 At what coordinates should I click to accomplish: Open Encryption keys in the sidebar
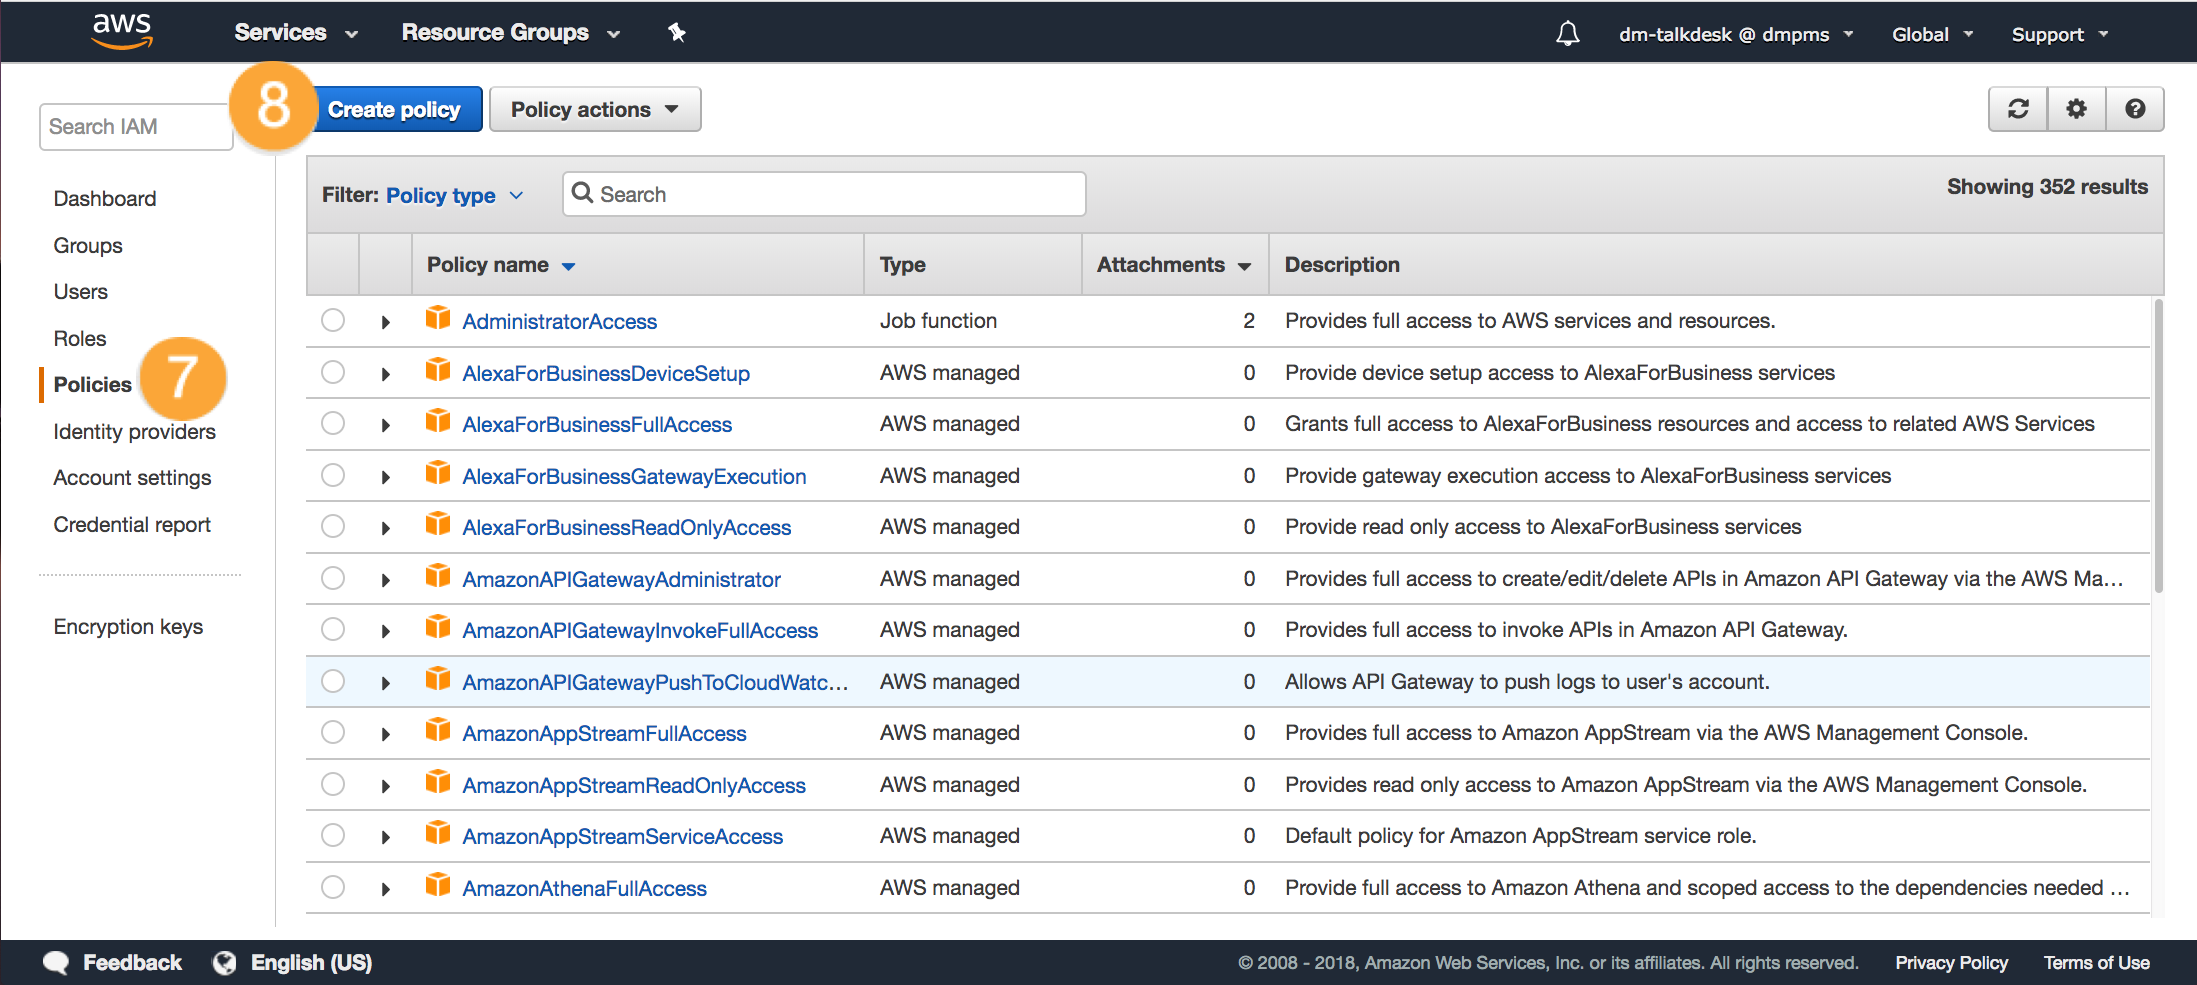pyautogui.click(x=128, y=626)
